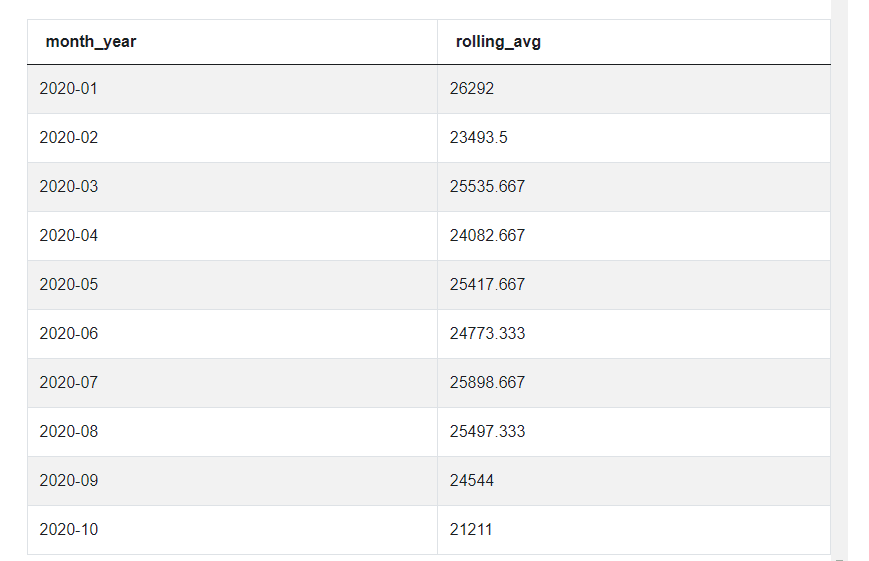Image resolution: width=869 pixels, height=561 pixels.
Task: Click the 25497.333 value
Action: click(487, 431)
